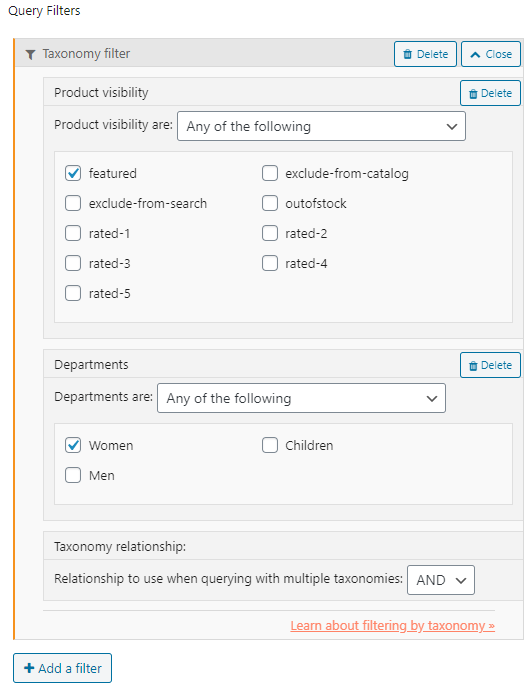Click the Add a filter button
This screenshot has height=690, width=532.
[62, 668]
